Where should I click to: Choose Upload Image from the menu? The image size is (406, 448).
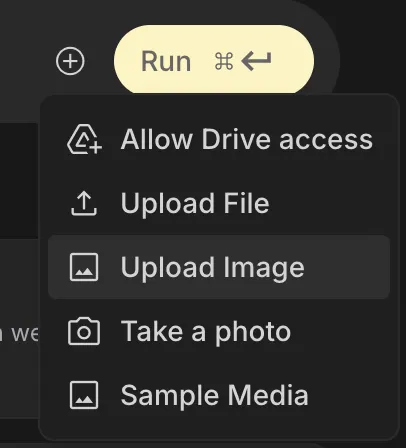[x=219, y=267]
